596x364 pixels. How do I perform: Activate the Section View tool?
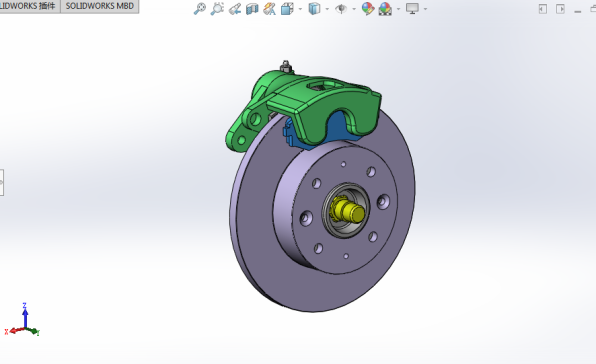(252, 8)
